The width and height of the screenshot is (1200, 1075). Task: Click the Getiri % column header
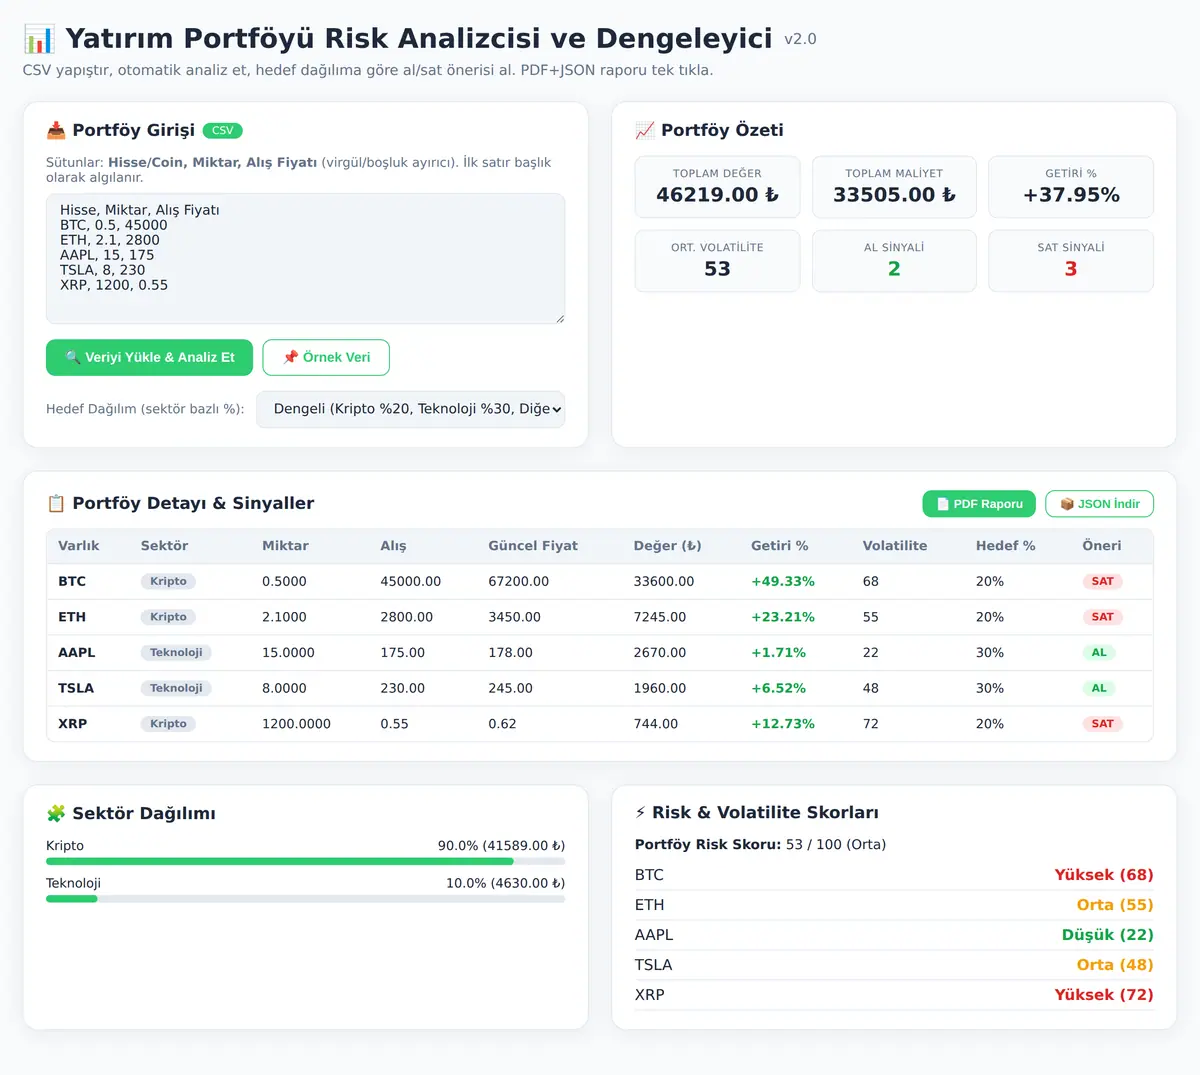779,546
